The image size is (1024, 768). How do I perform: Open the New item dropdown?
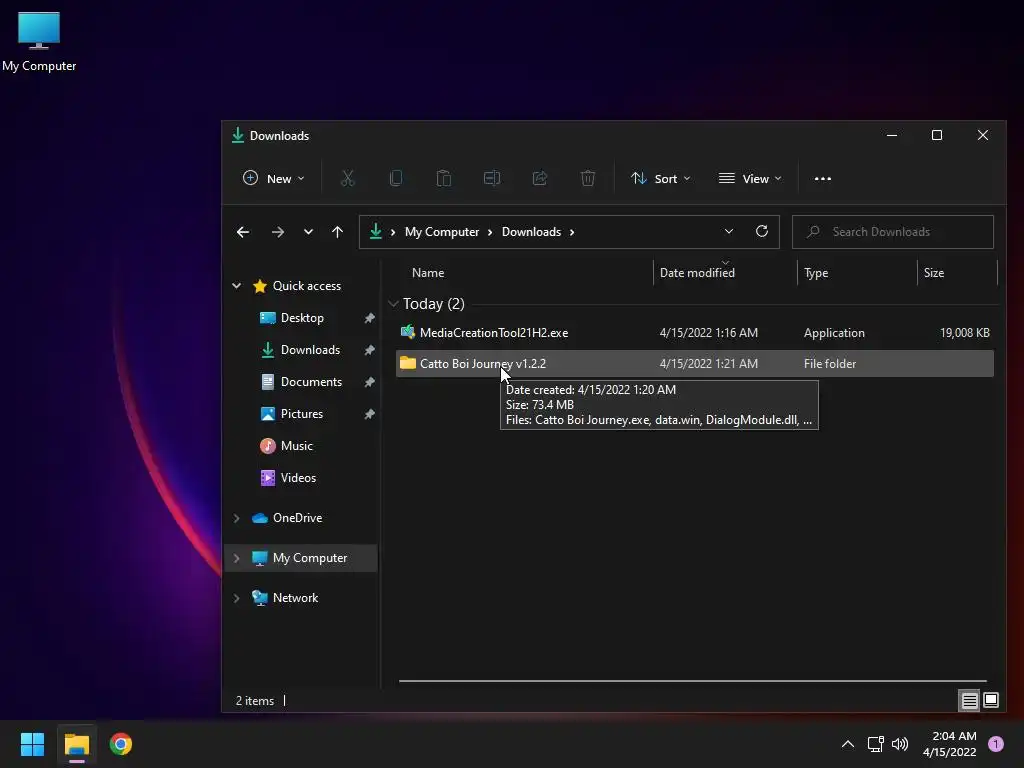[x=274, y=178]
